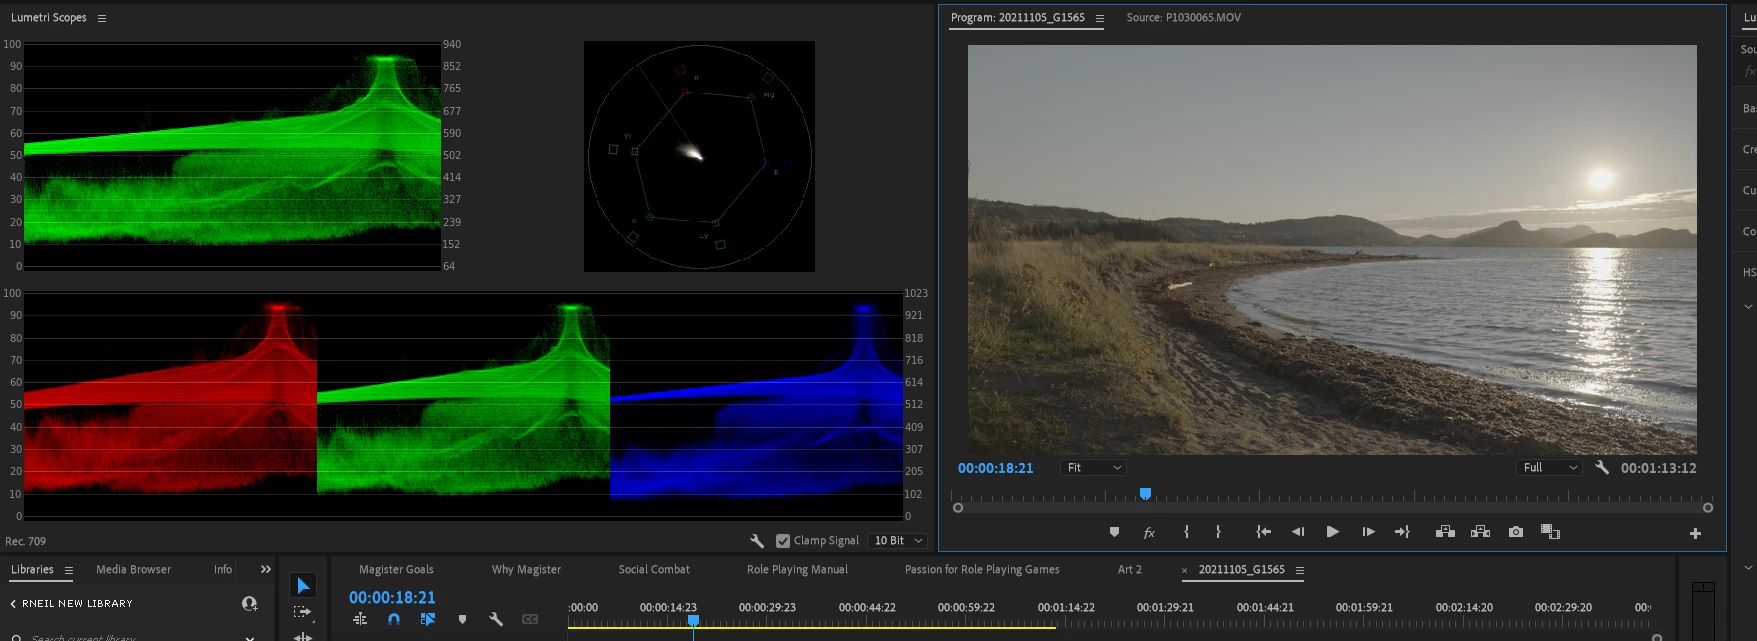Open the Full playback resolution dropdown
The height and width of the screenshot is (641, 1757).
[x=1550, y=468]
